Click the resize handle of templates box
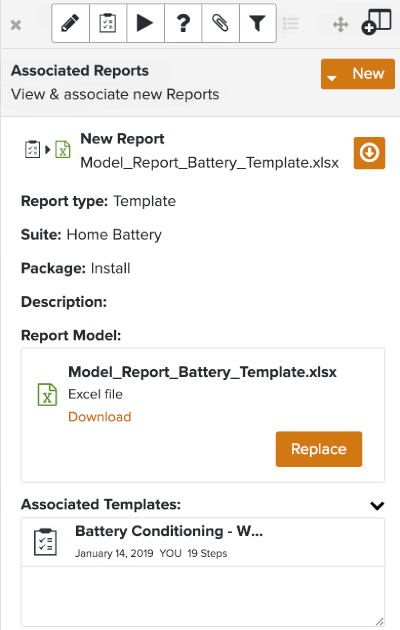 click(379, 621)
